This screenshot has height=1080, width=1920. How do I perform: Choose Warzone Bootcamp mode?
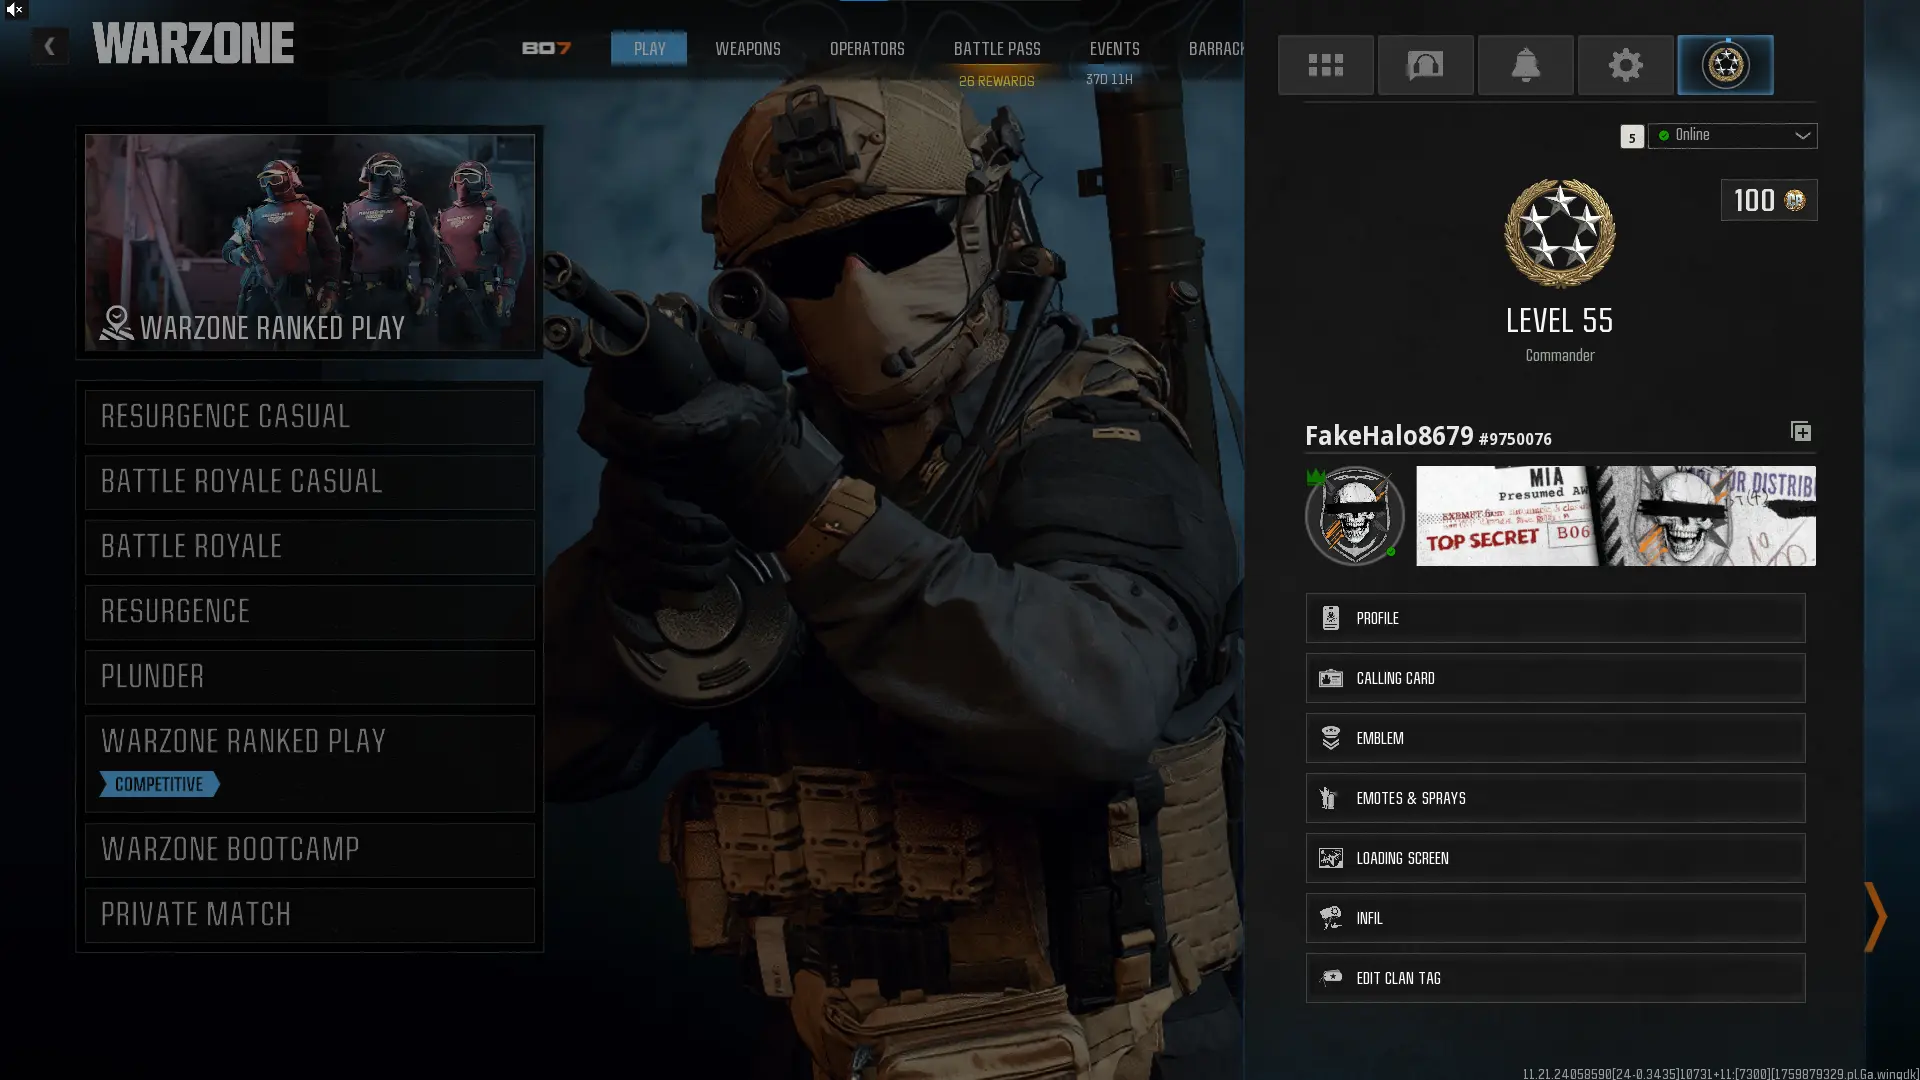tap(309, 850)
